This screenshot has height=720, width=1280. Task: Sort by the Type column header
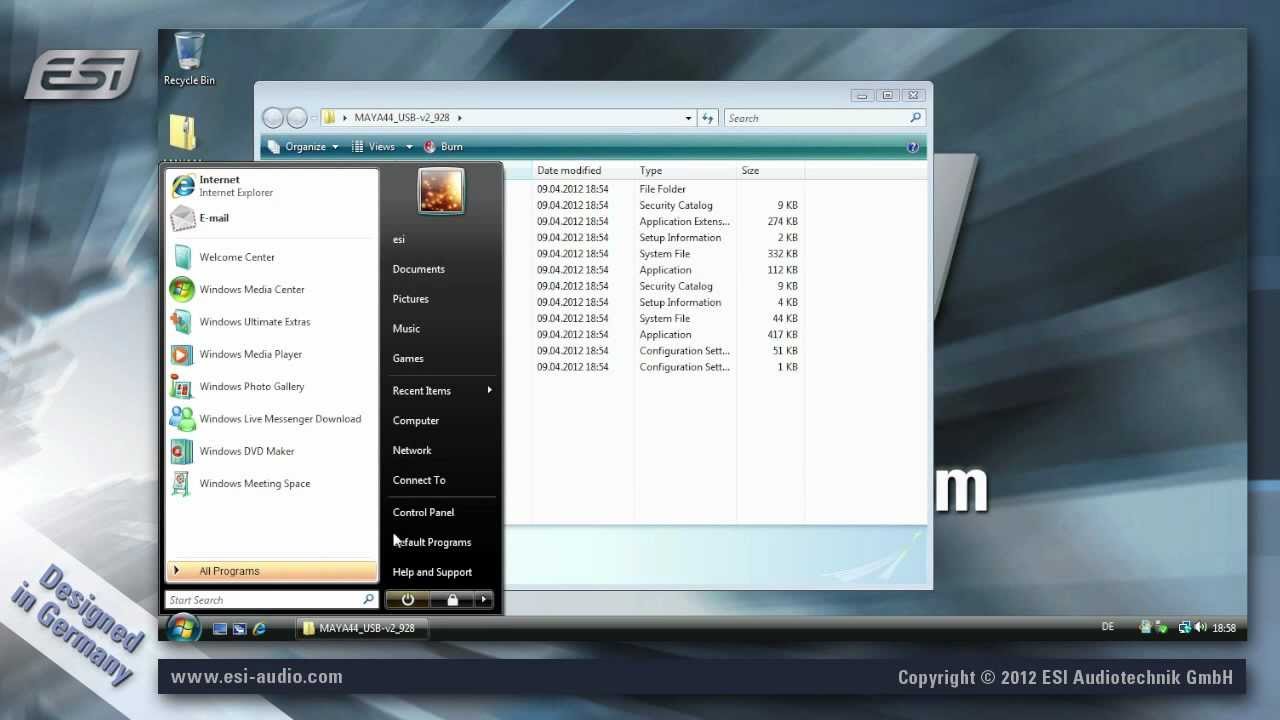pyautogui.click(x=685, y=171)
